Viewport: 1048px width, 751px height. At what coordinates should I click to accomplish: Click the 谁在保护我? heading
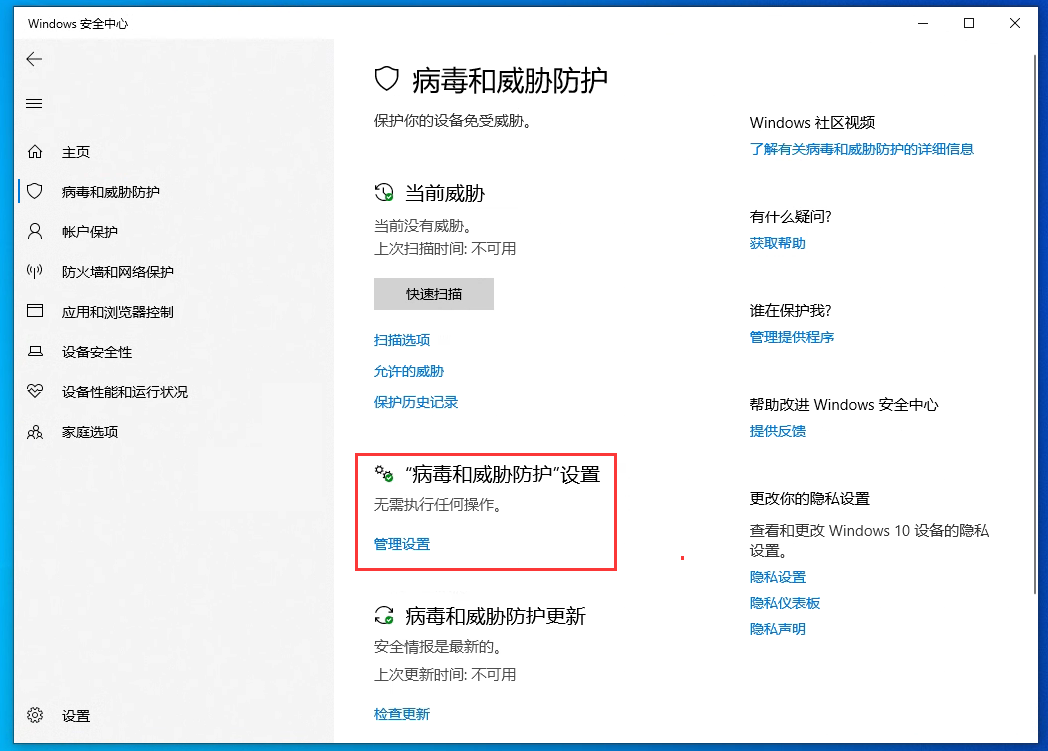pyautogui.click(x=791, y=310)
